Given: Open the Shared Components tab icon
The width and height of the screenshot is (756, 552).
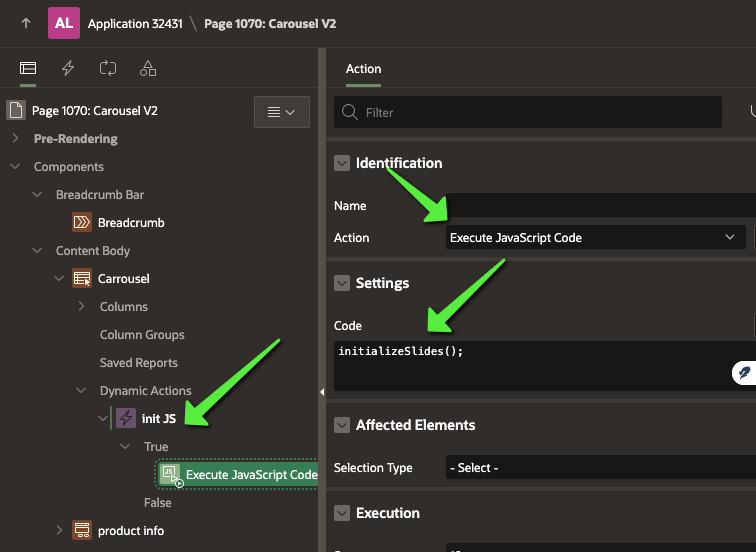Looking at the screenshot, I should (148, 69).
